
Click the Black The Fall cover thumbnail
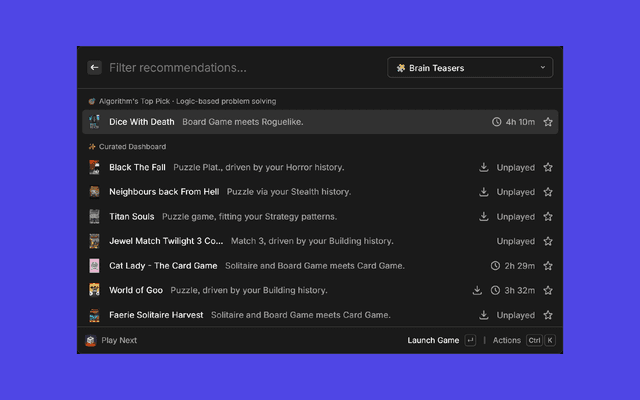coord(94,167)
